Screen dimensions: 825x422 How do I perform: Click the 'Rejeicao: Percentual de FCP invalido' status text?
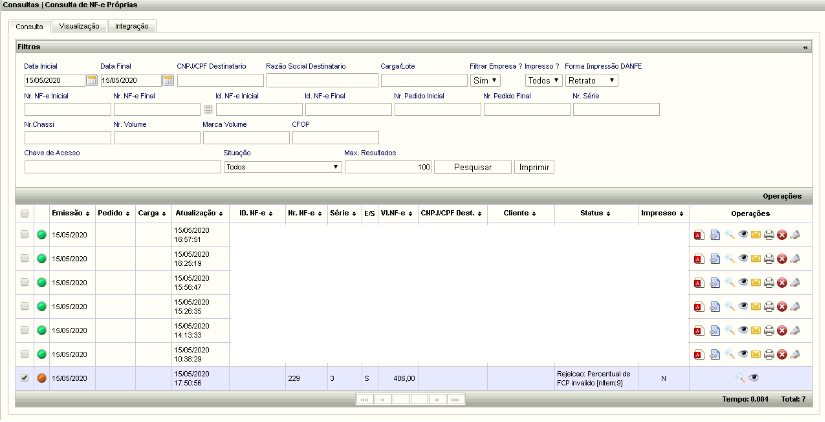(593, 378)
